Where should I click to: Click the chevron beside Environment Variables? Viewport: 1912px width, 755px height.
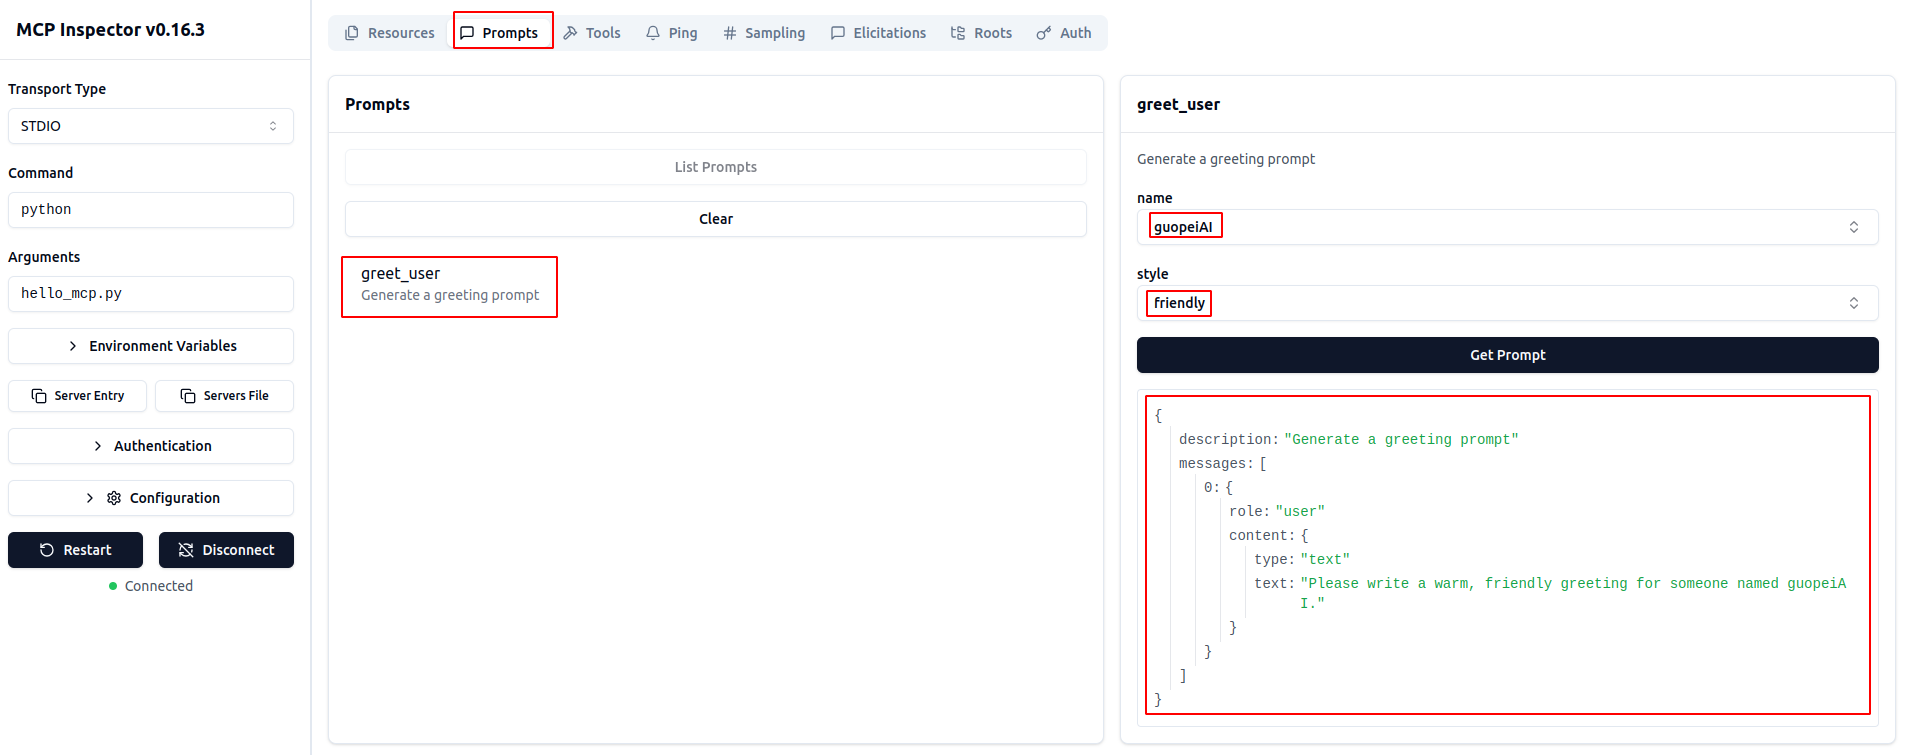click(x=73, y=346)
